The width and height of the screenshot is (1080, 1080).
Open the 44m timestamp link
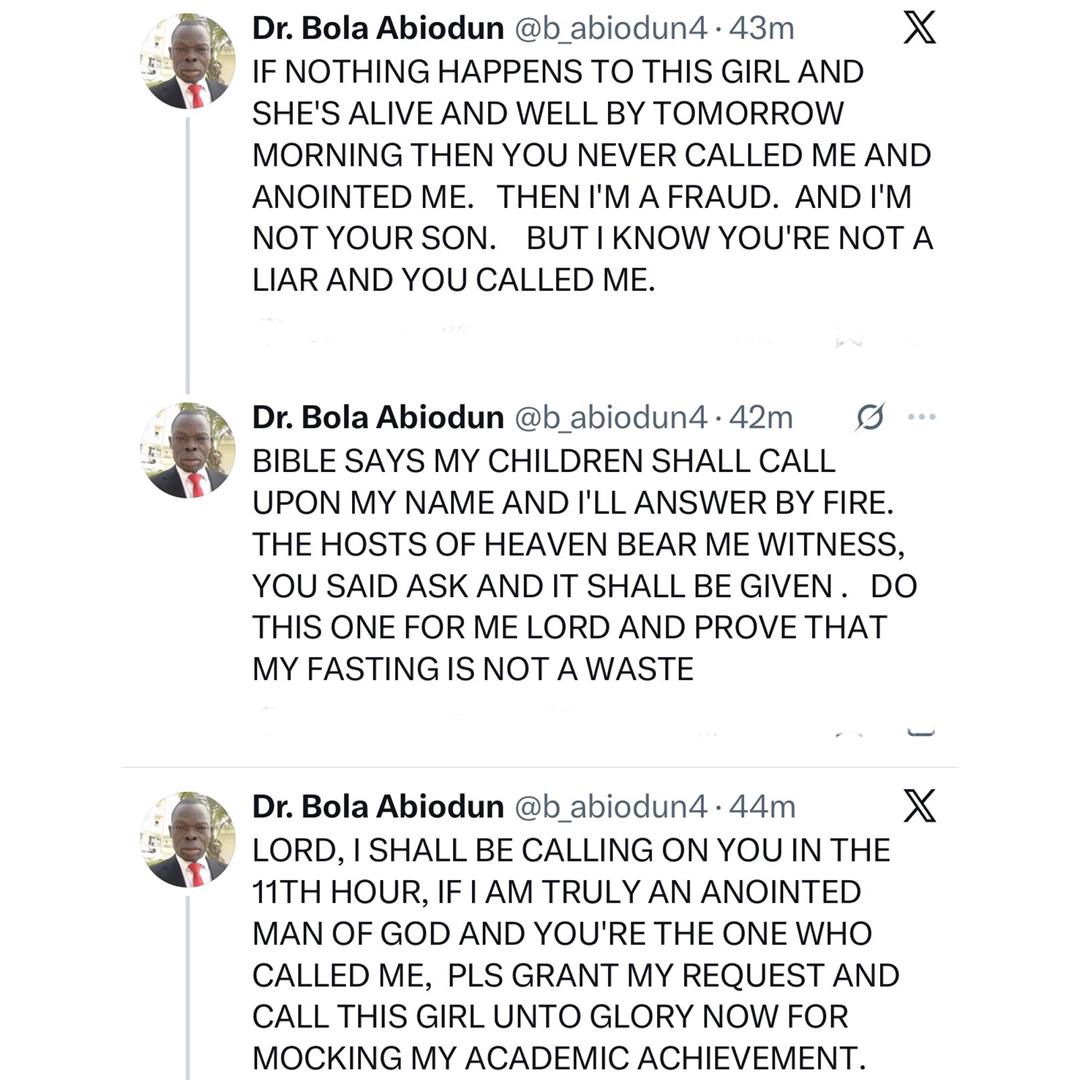click(x=763, y=806)
